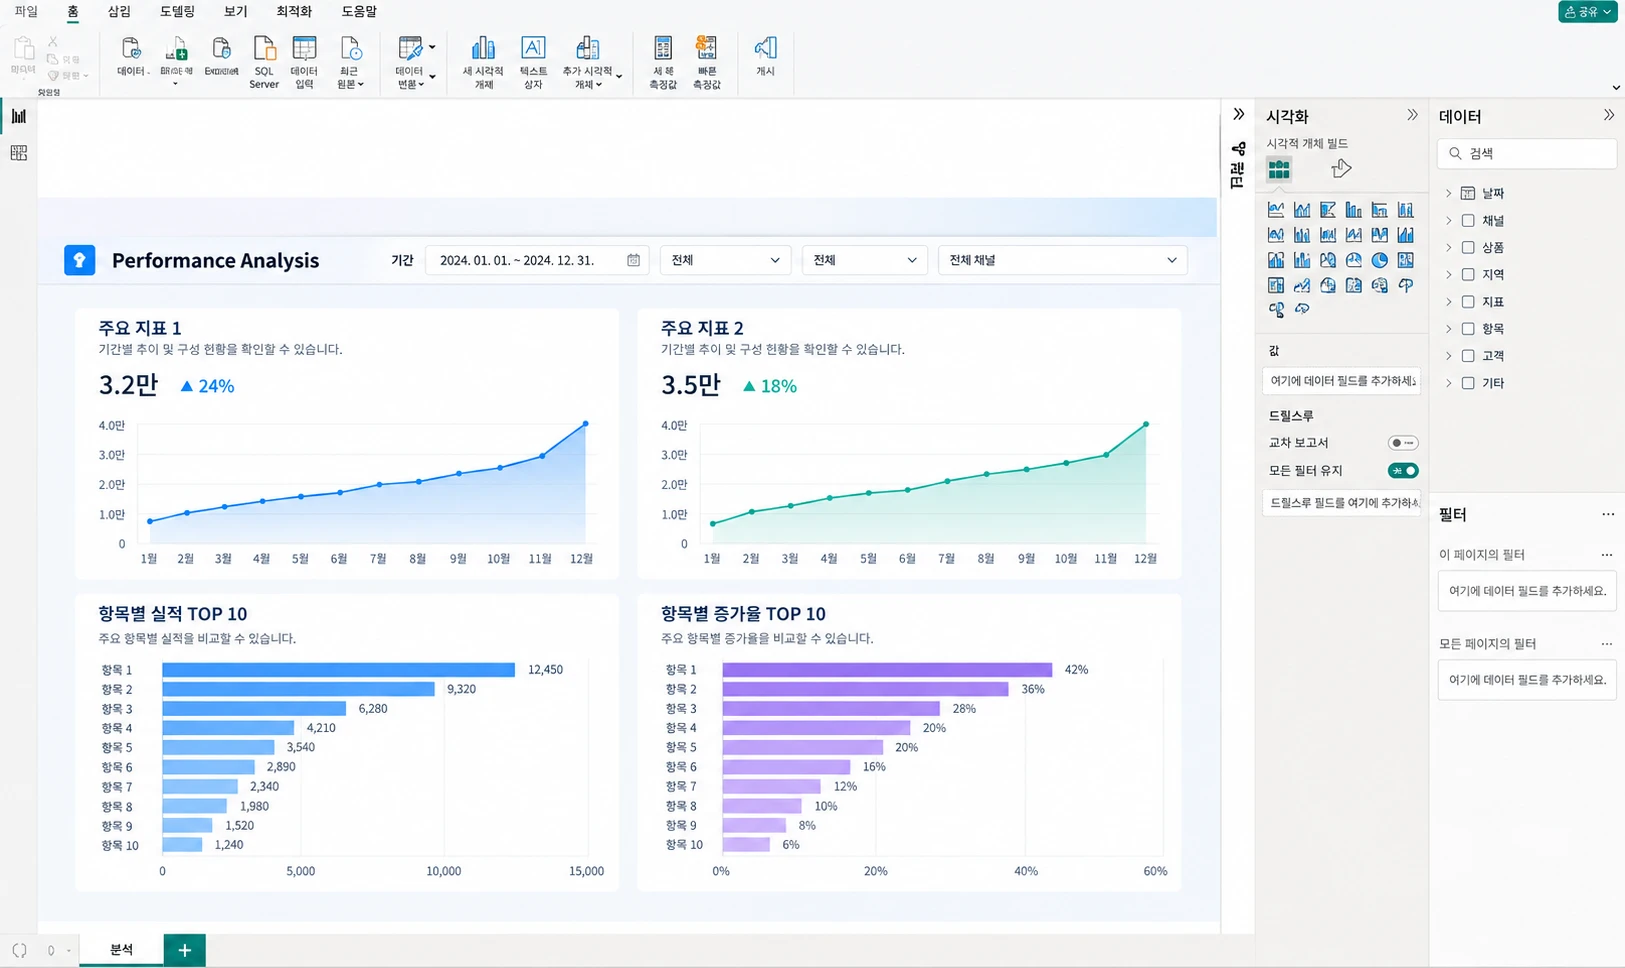Open the text box (텍스트 상자) tool
The width and height of the screenshot is (1625, 968).
click(x=533, y=62)
